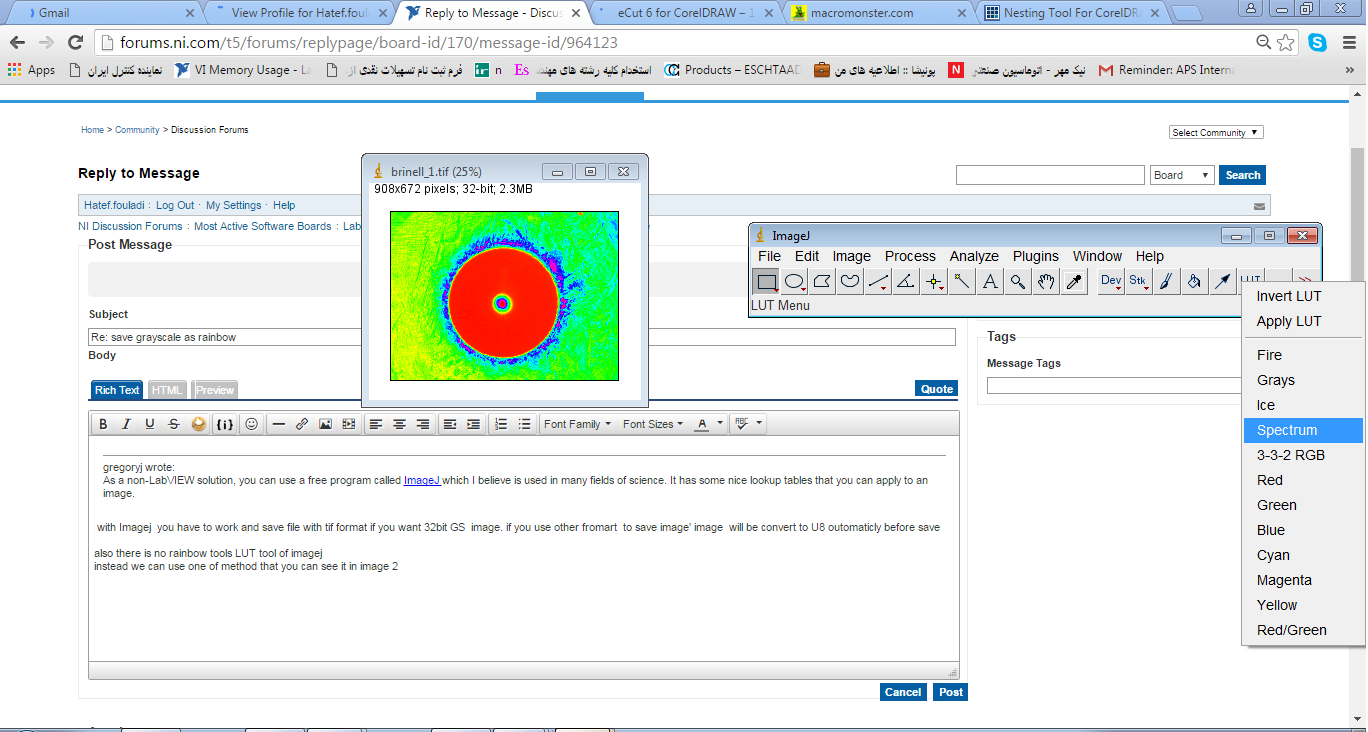Select the Paintbrush tool in ImageJ
The image size is (1368, 732).
[x=1167, y=282]
